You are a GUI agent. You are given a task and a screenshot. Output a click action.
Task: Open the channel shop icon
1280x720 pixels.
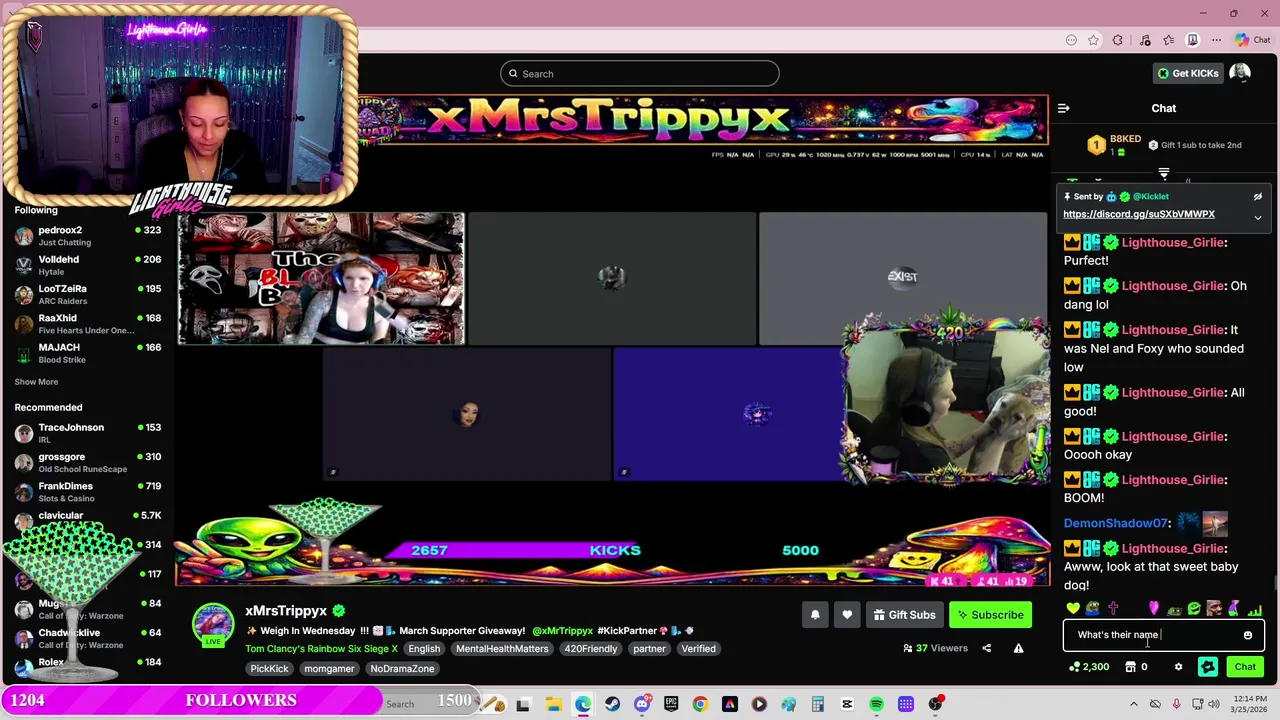[1130, 667]
